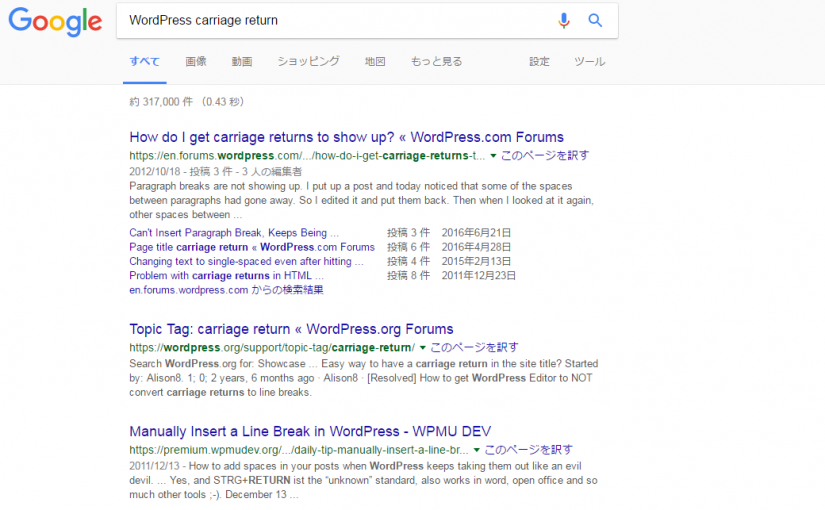This screenshot has width=825, height=510.
Task: Click the https://en.forums.wordpress.com URL text
Action: [x=307, y=156]
